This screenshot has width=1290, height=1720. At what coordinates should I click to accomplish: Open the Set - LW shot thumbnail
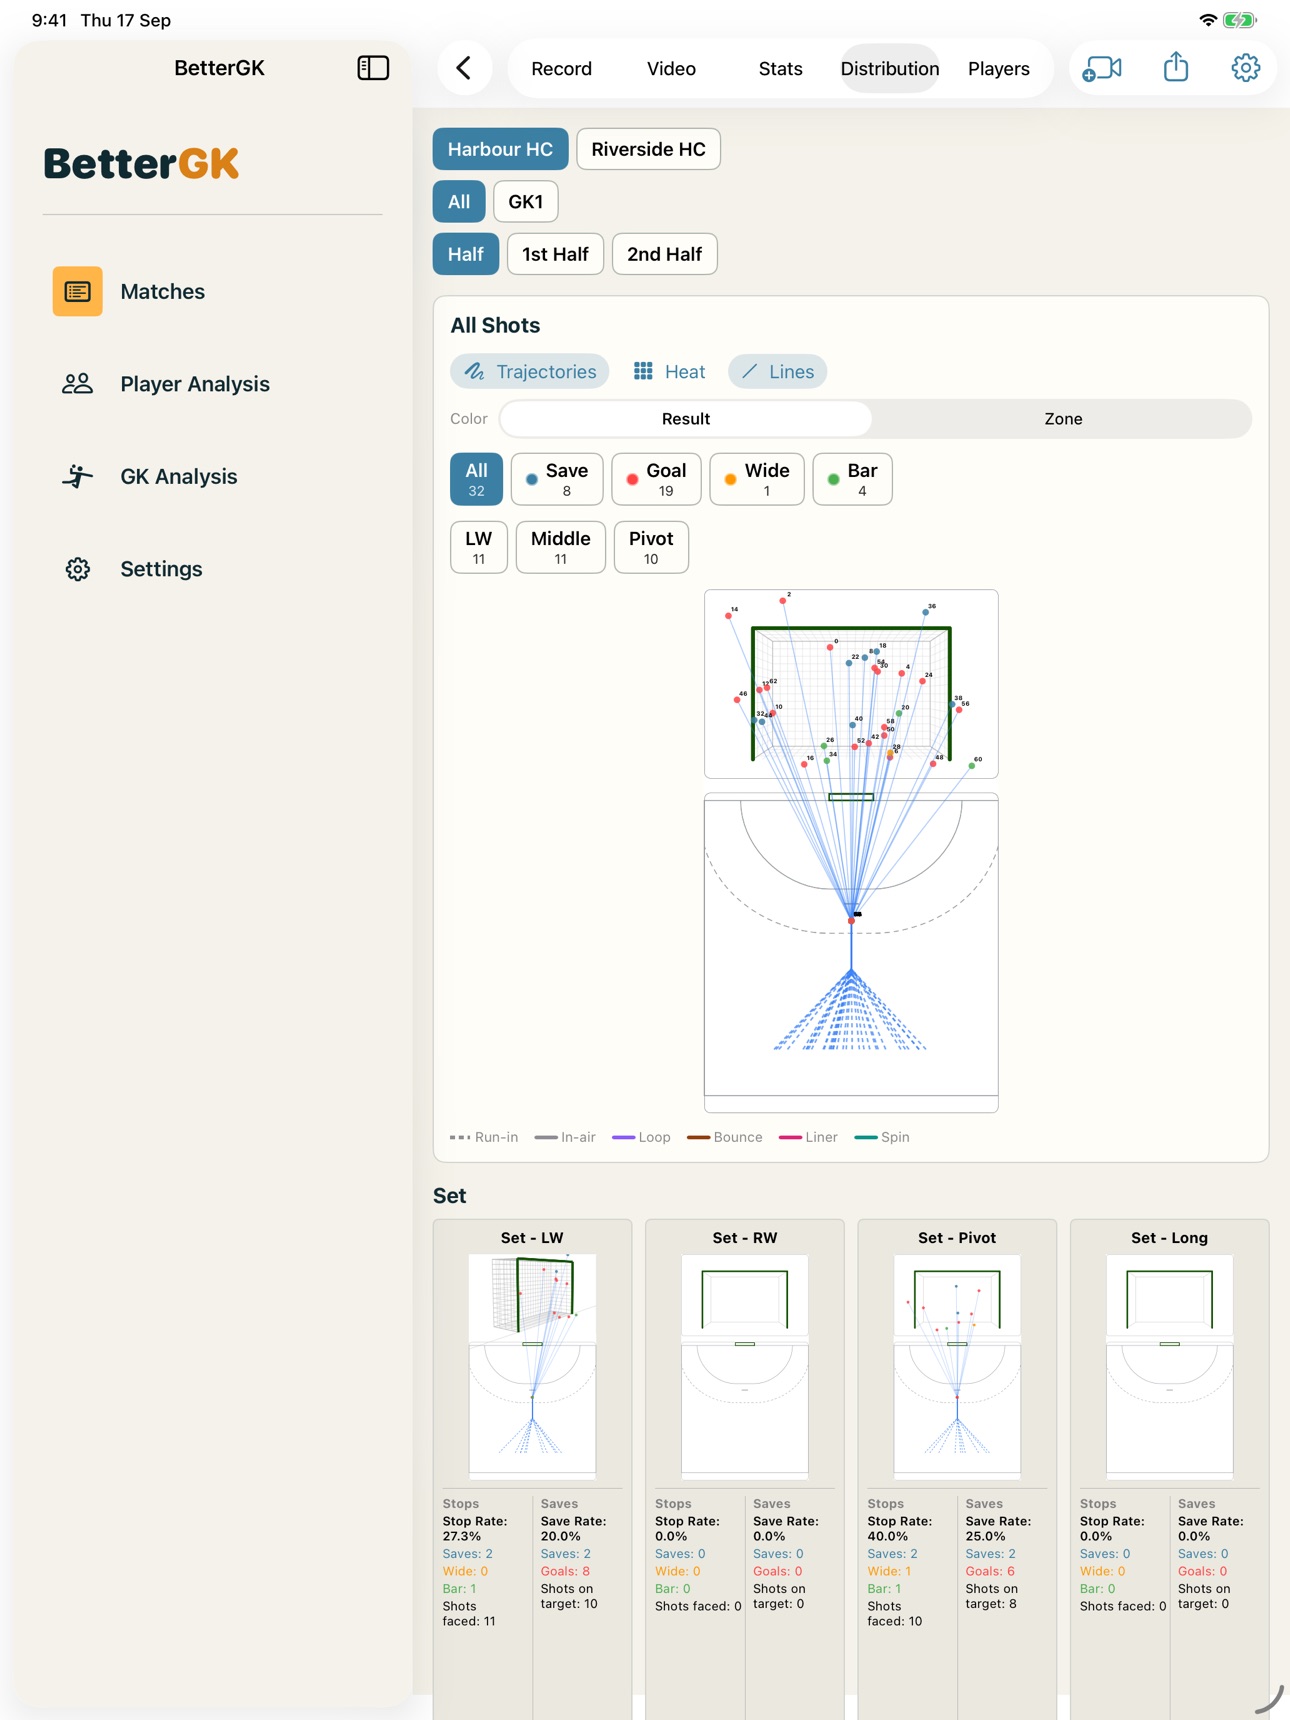click(532, 1366)
